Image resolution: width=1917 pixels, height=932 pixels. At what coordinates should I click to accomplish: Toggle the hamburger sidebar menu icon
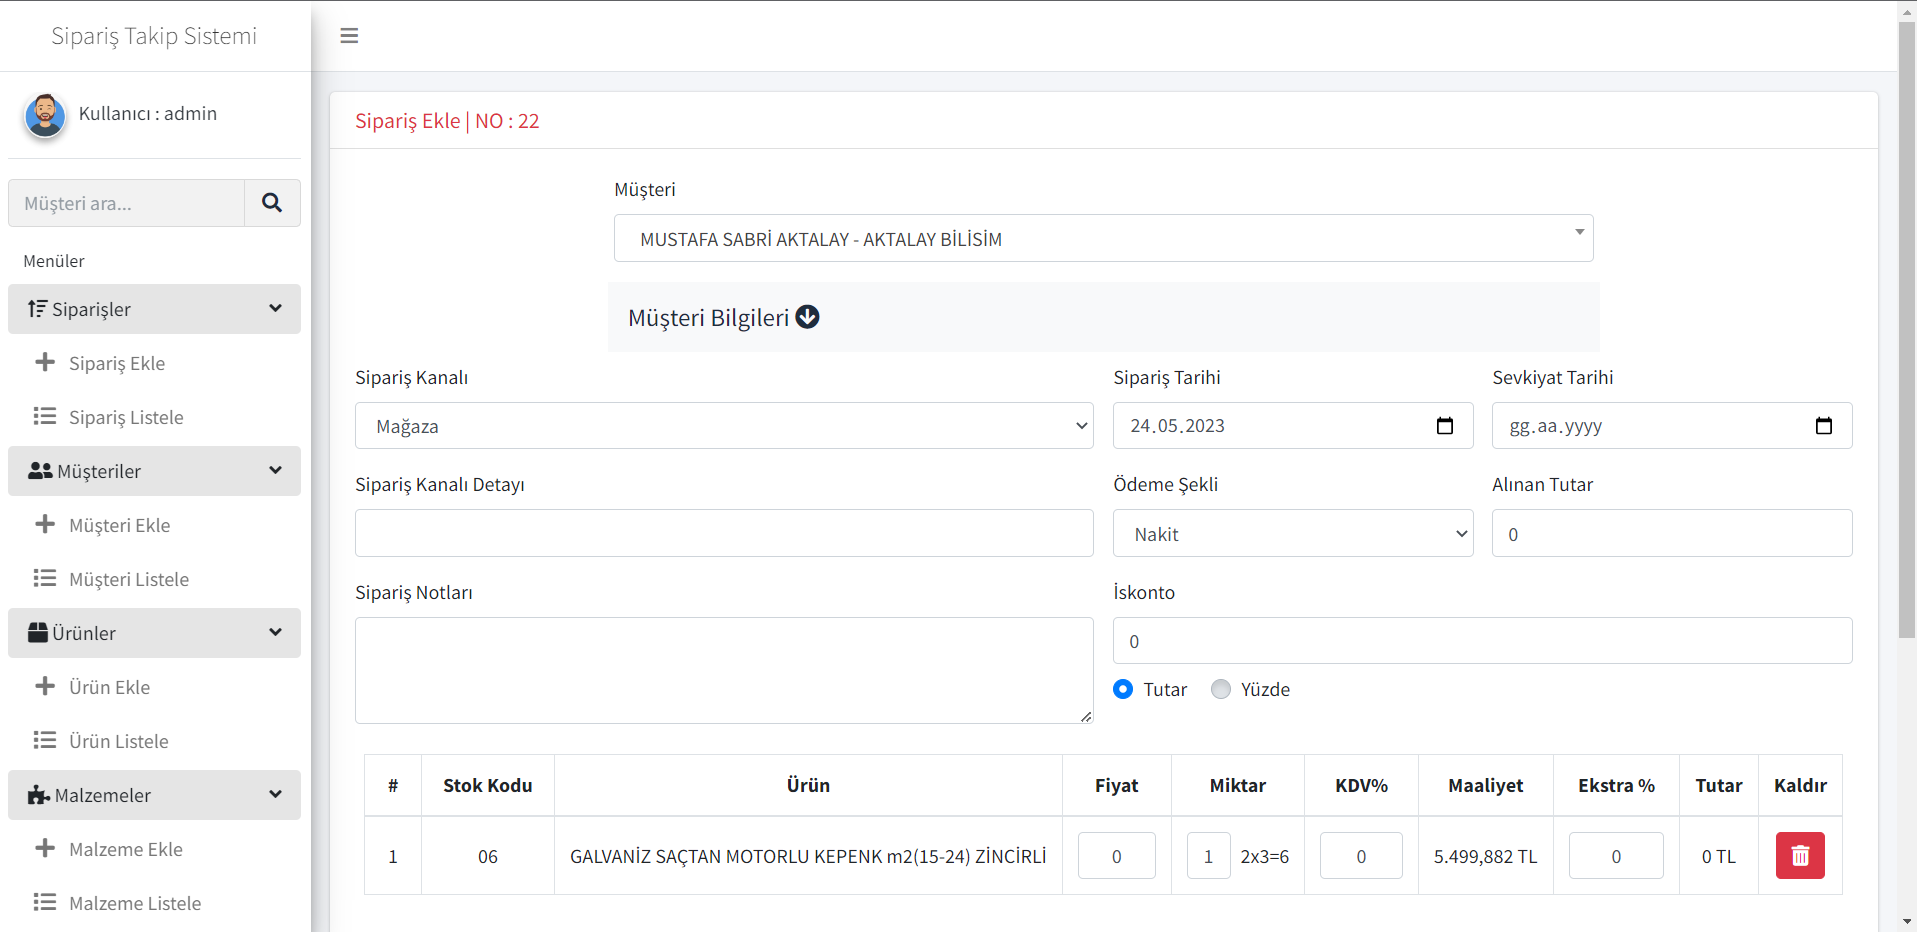pos(349,36)
